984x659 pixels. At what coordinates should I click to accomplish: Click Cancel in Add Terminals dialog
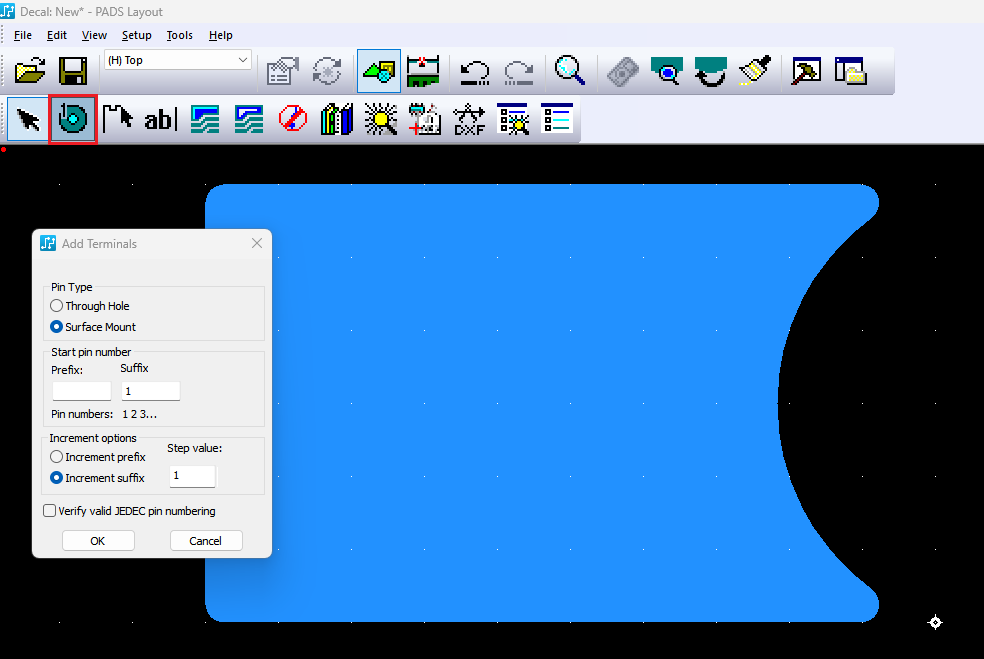tap(206, 541)
